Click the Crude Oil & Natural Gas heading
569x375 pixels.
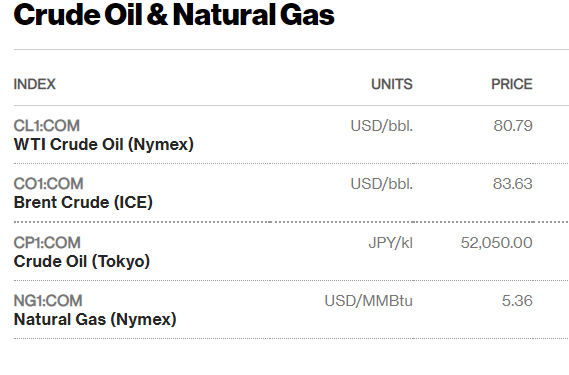174,15
